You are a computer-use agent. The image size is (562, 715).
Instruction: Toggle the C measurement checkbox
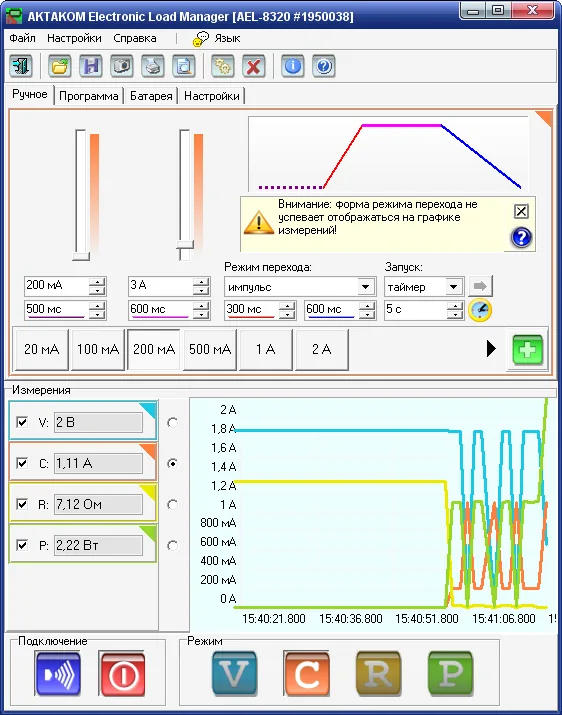[x=22, y=463]
